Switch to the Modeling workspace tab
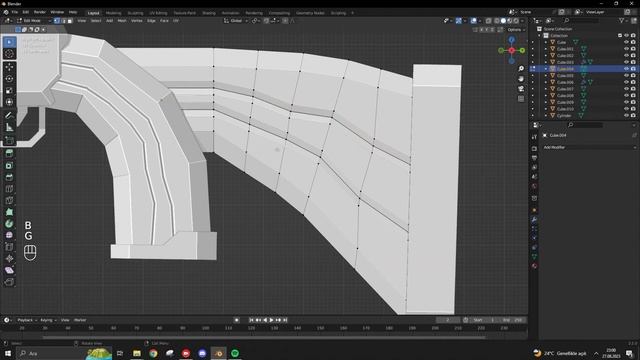This screenshot has height=360, width=640. pyautogui.click(x=113, y=13)
